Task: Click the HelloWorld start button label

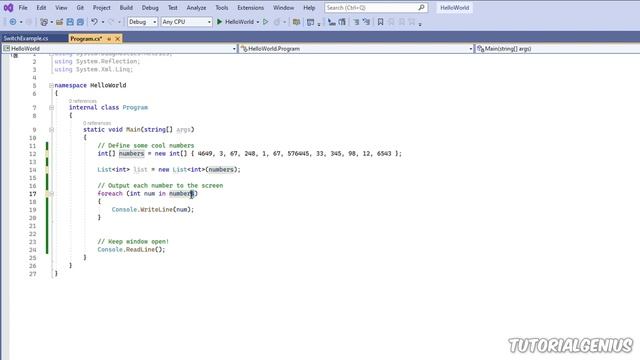Action: (240, 22)
